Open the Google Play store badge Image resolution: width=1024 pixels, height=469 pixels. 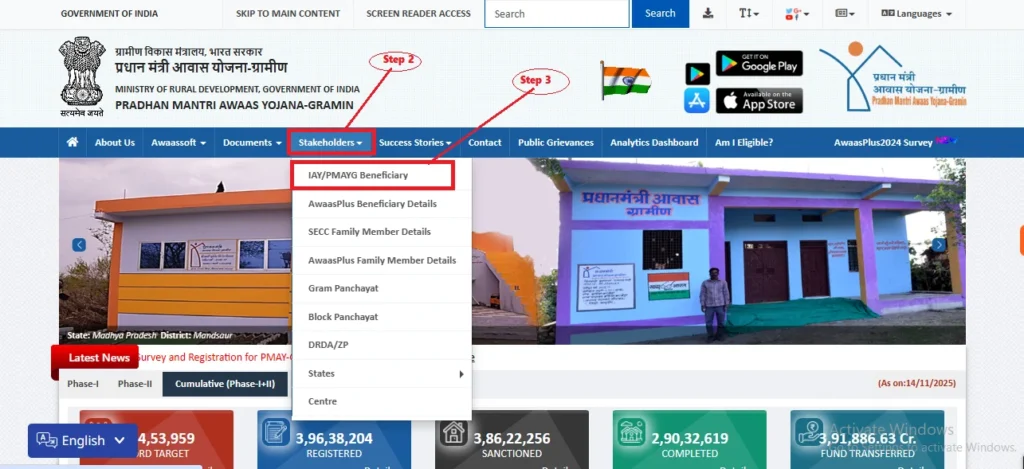click(759, 63)
